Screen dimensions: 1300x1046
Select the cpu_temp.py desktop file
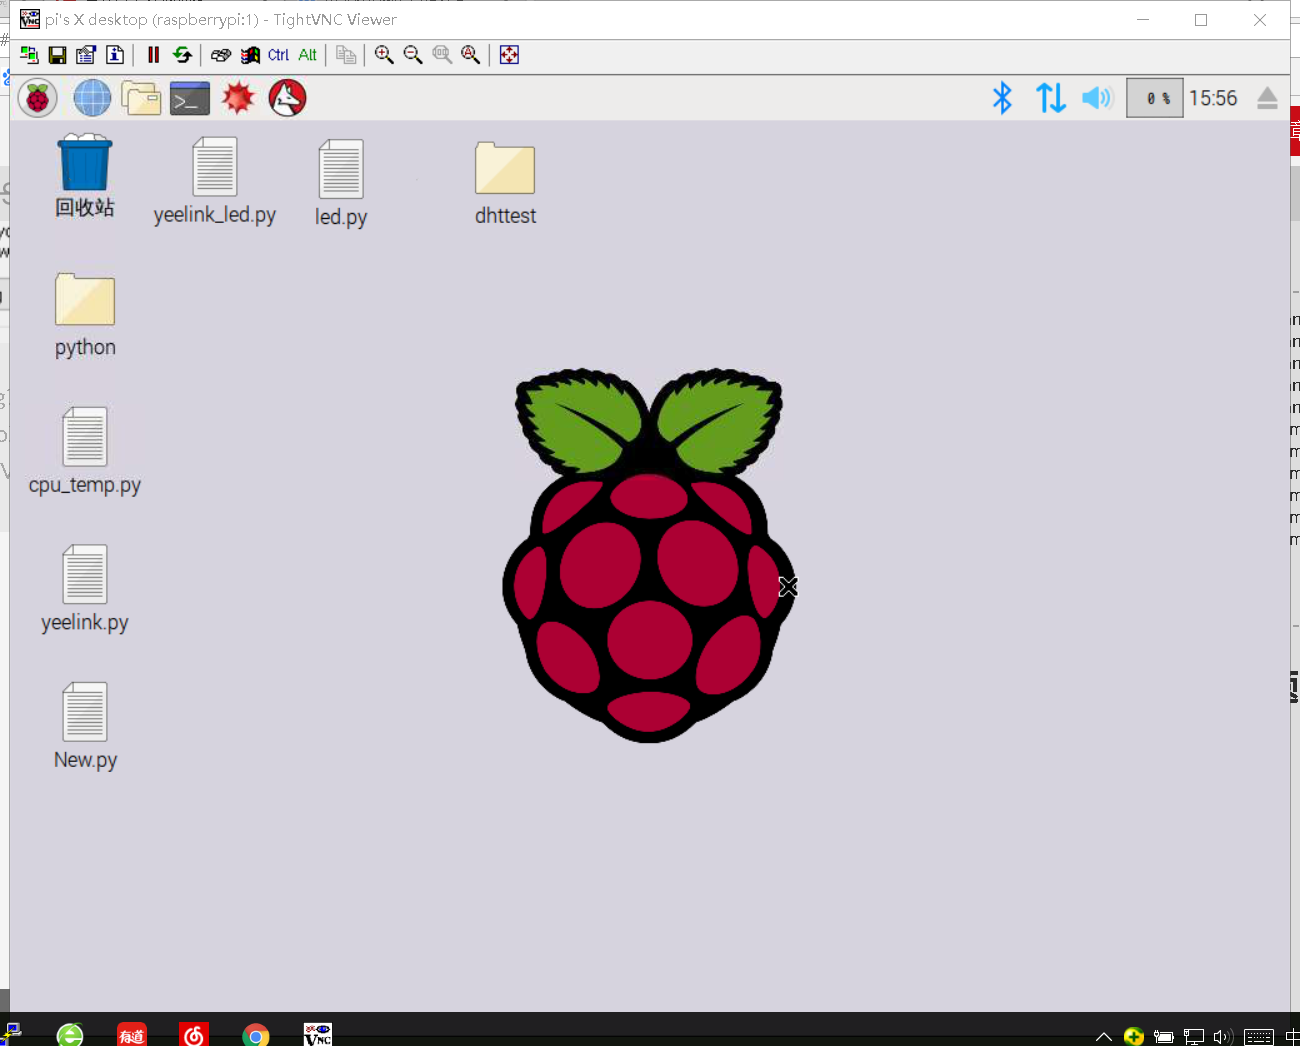tap(85, 452)
